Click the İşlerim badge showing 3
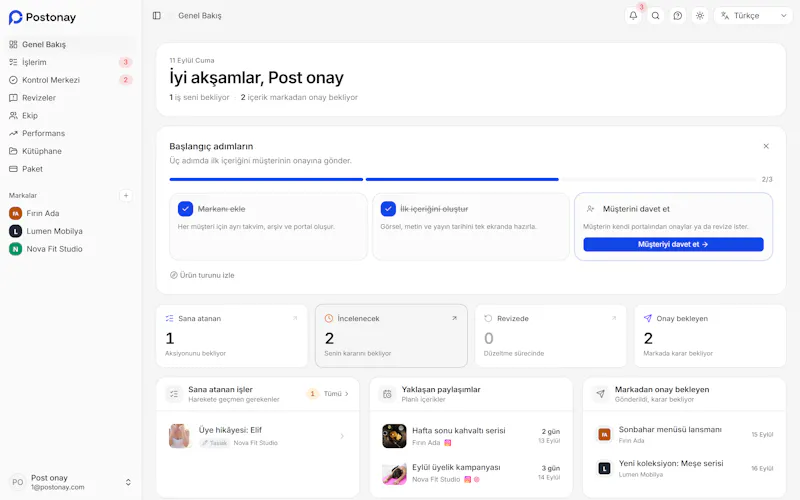 pyautogui.click(x=126, y=62)
